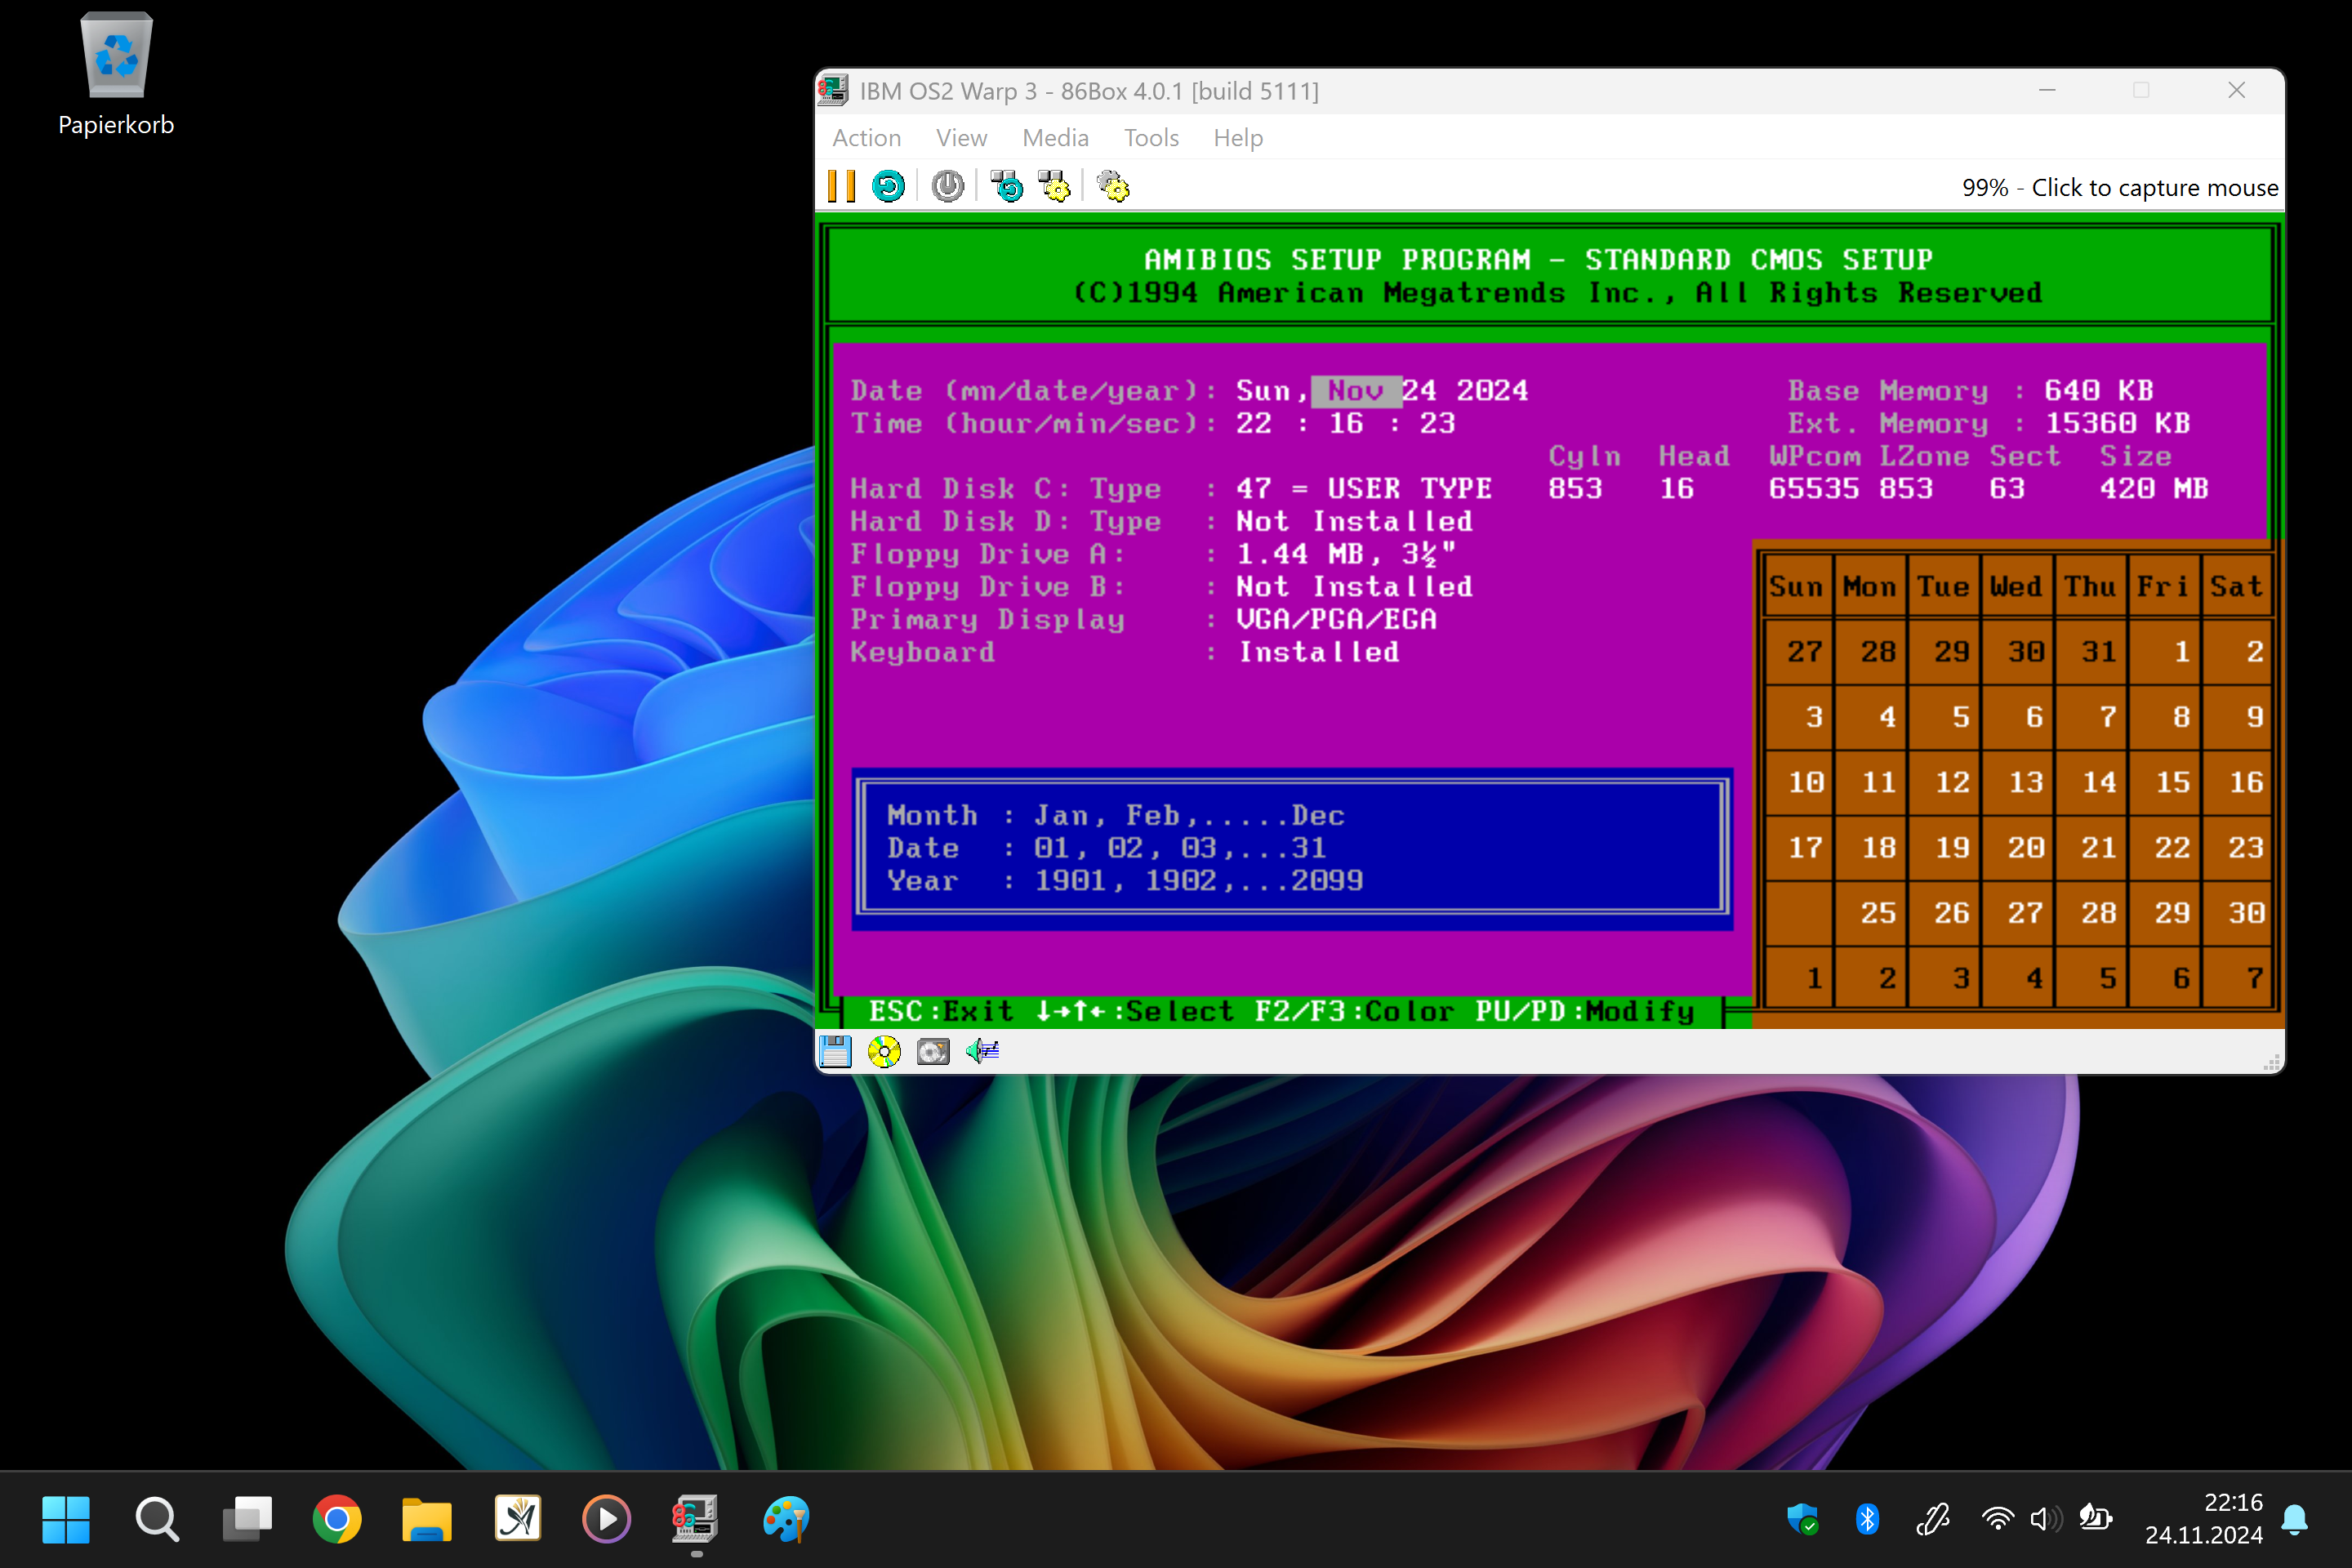The image size is (2352, 1568).
Task: Open Windows Search from the taskbar
Action: (x=157, y=1519)
